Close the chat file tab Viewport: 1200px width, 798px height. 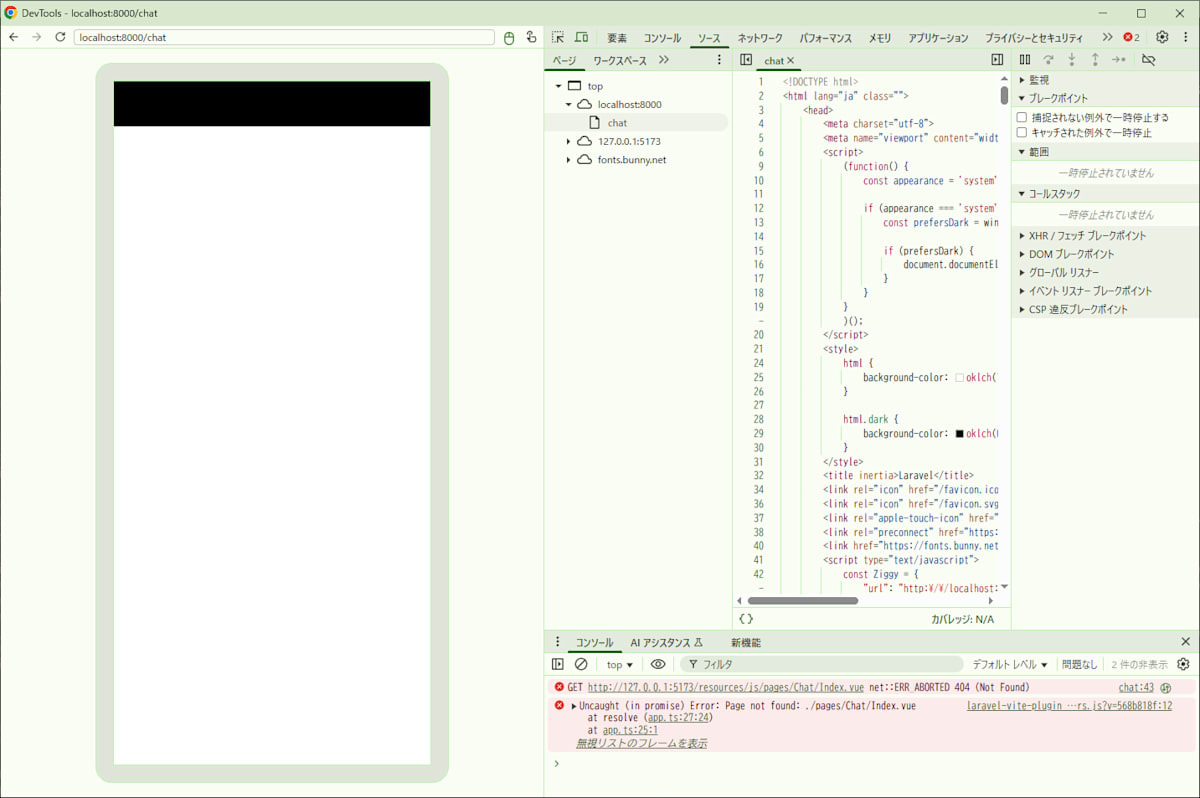[x=790, y=61]
